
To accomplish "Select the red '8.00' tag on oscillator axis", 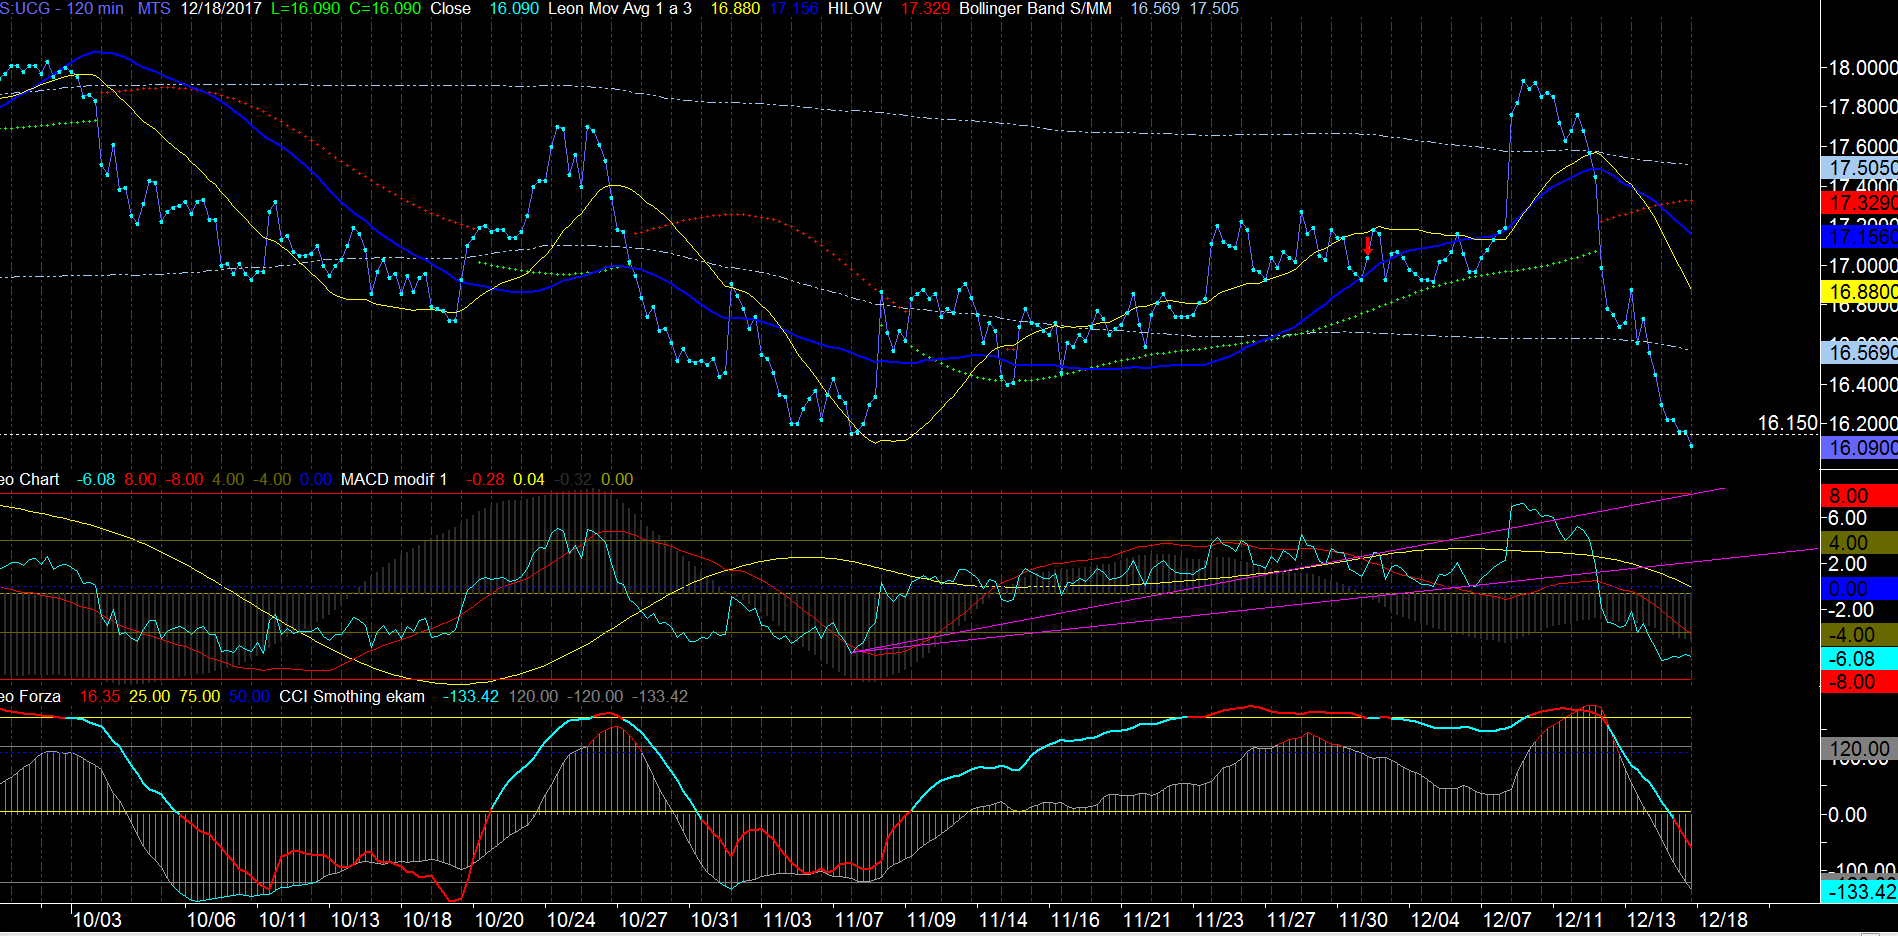I will (x=1859, y=496).
